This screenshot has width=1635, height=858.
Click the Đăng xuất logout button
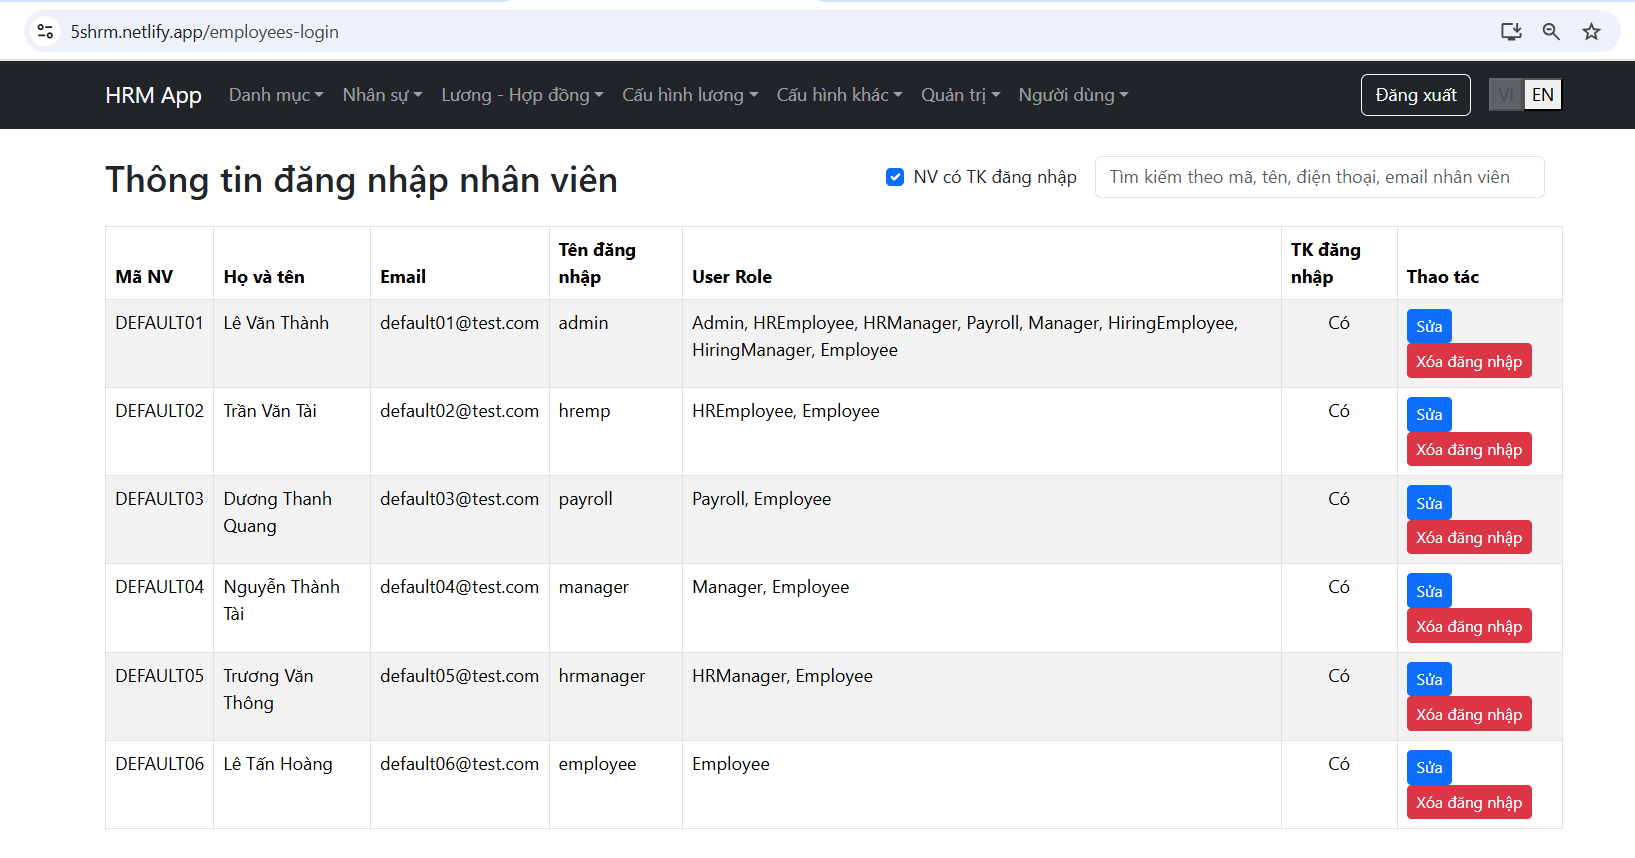tap(1415, 95)
